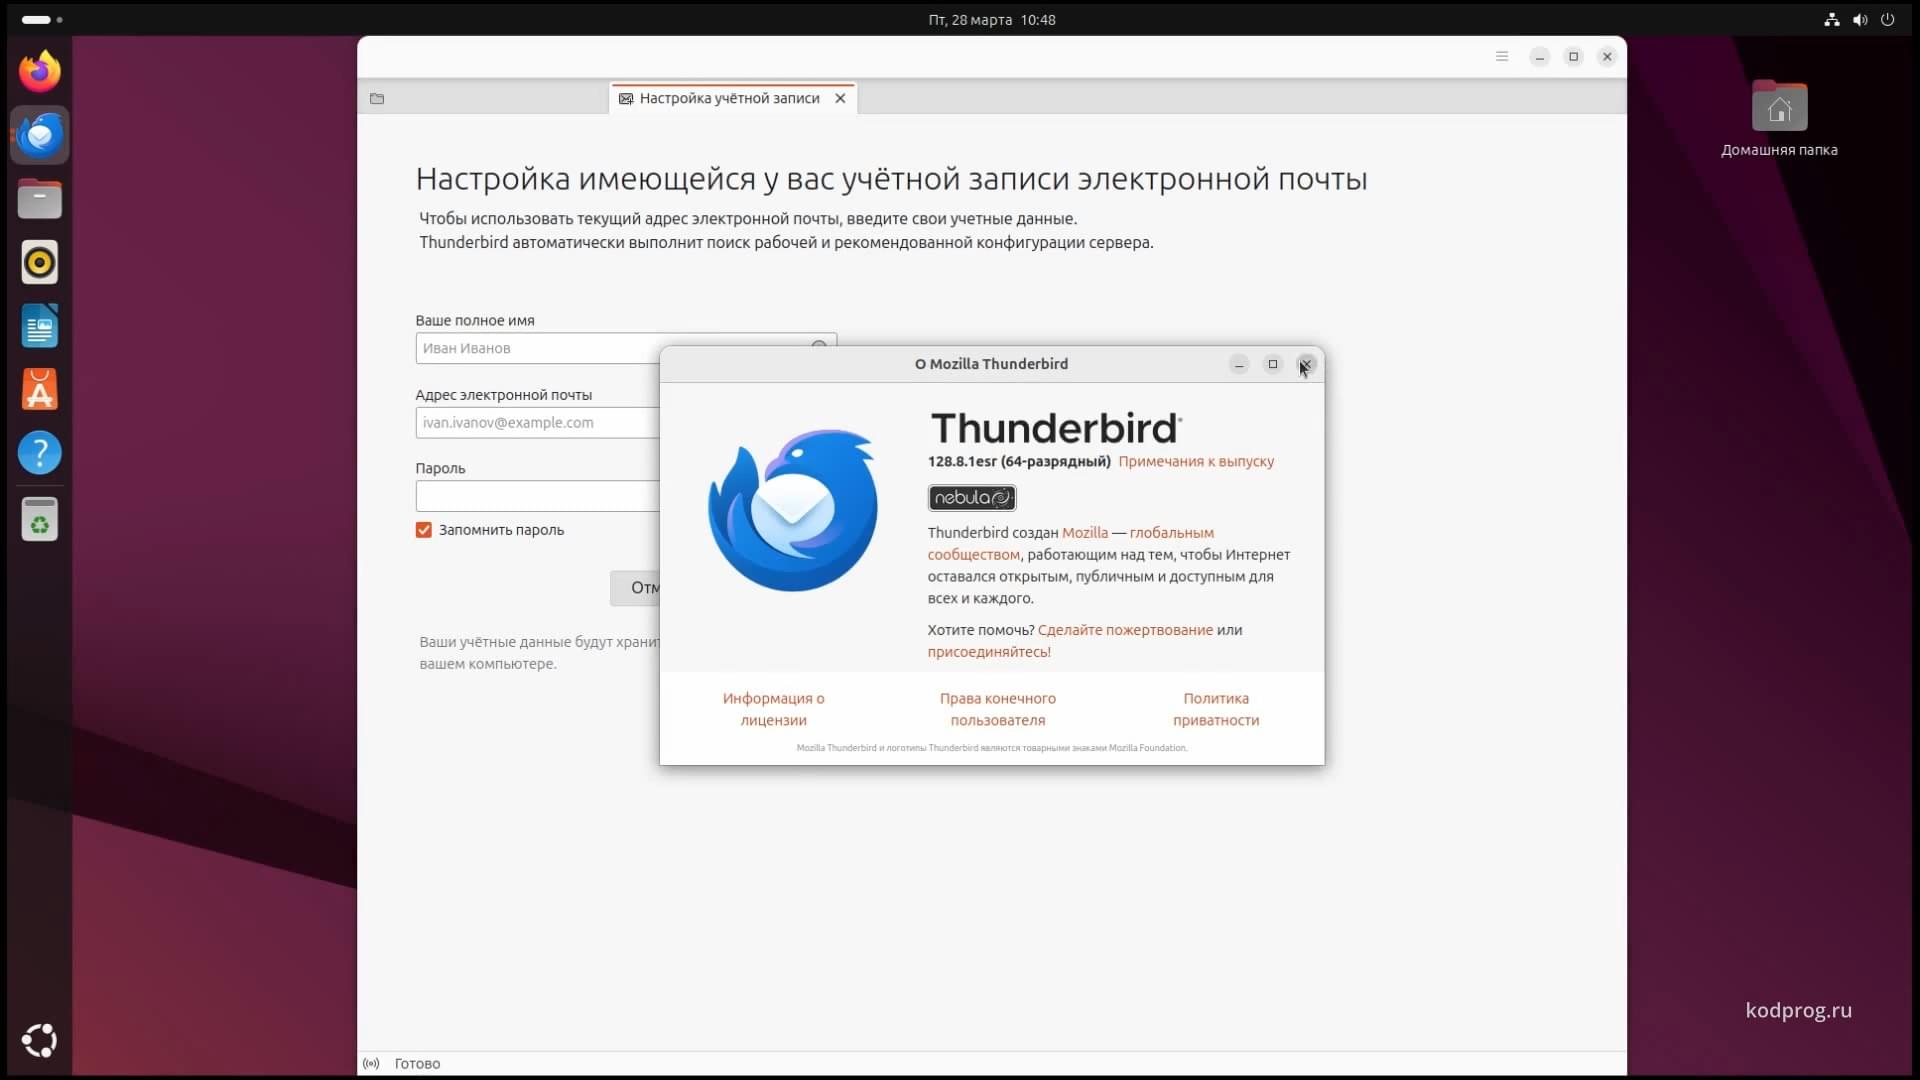Toggle the Запомнить пароль checkbox
Image resolution: width=1920 pixels, height=1080 pixels.
click(x=424, y=530)
